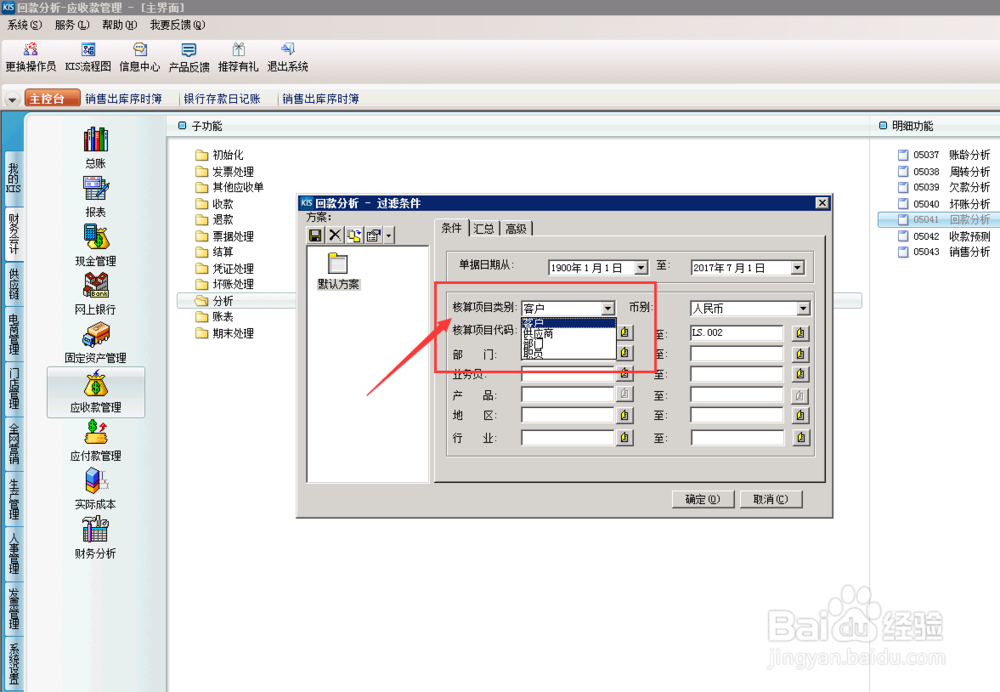The width and height of the screenshot is (1000, 692).
Task: Click copy scheme icon in 方案 toolbar
Action: coord(355,235)
